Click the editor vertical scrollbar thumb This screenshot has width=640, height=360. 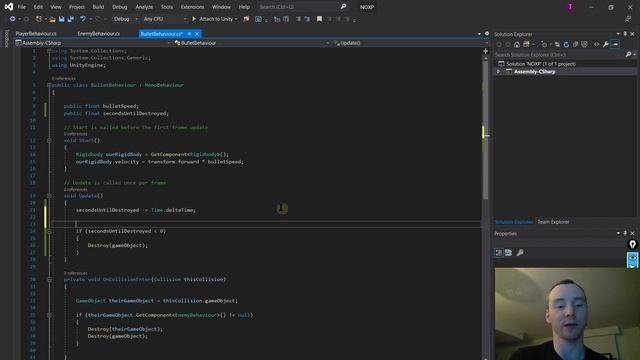[x=485, y=130]
